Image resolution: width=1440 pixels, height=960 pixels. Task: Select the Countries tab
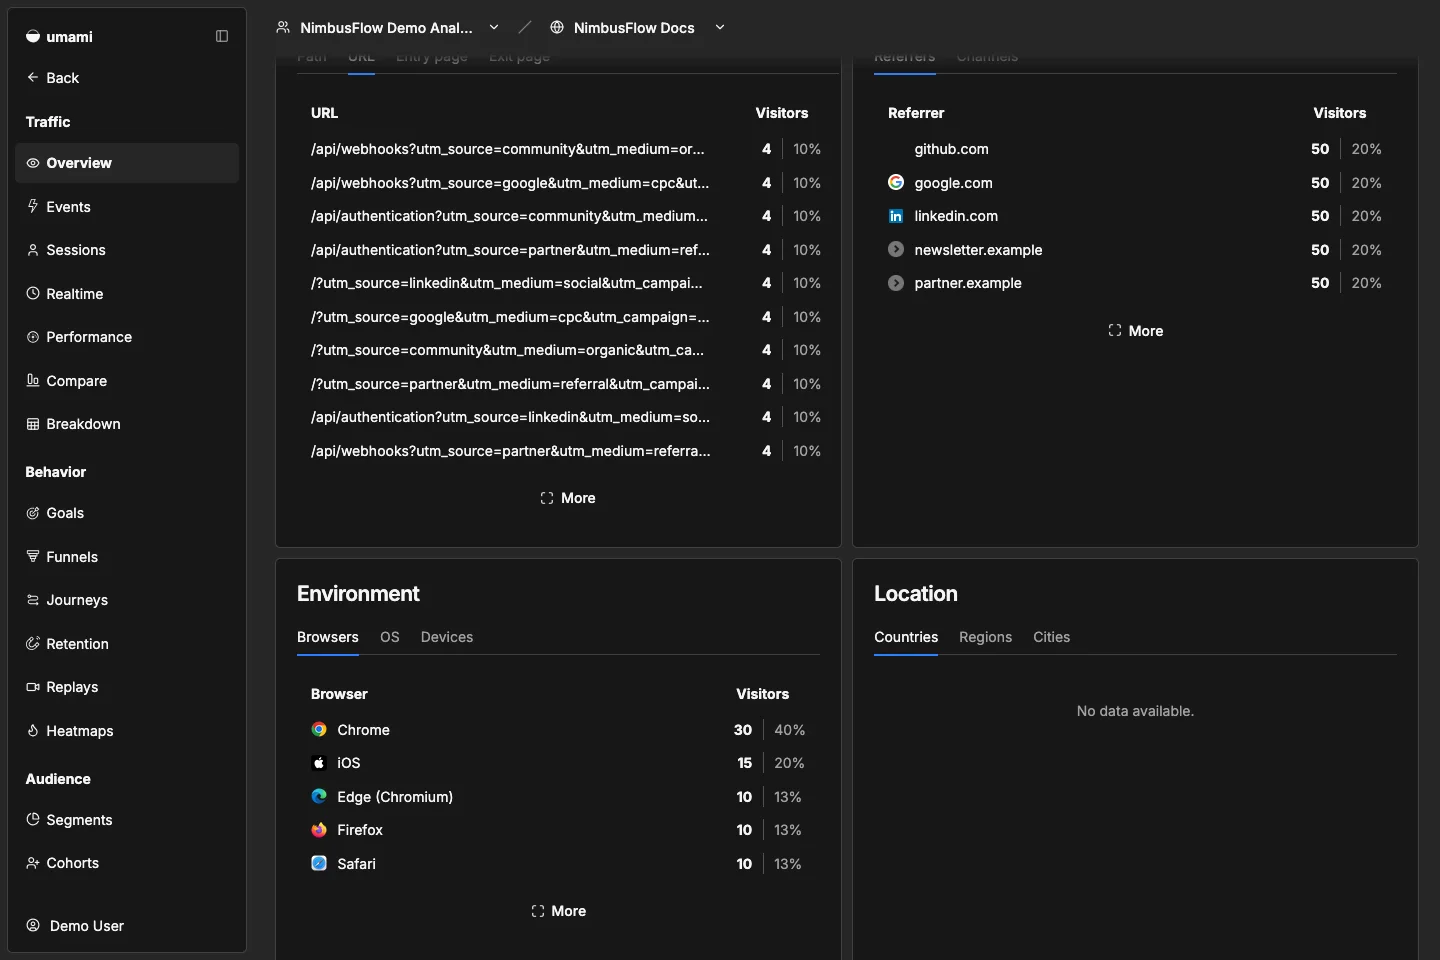coord(906,637)
